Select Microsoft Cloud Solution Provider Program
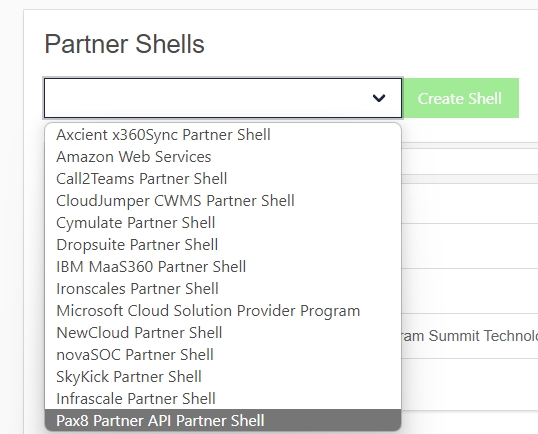538x434 pixels. 223,310
